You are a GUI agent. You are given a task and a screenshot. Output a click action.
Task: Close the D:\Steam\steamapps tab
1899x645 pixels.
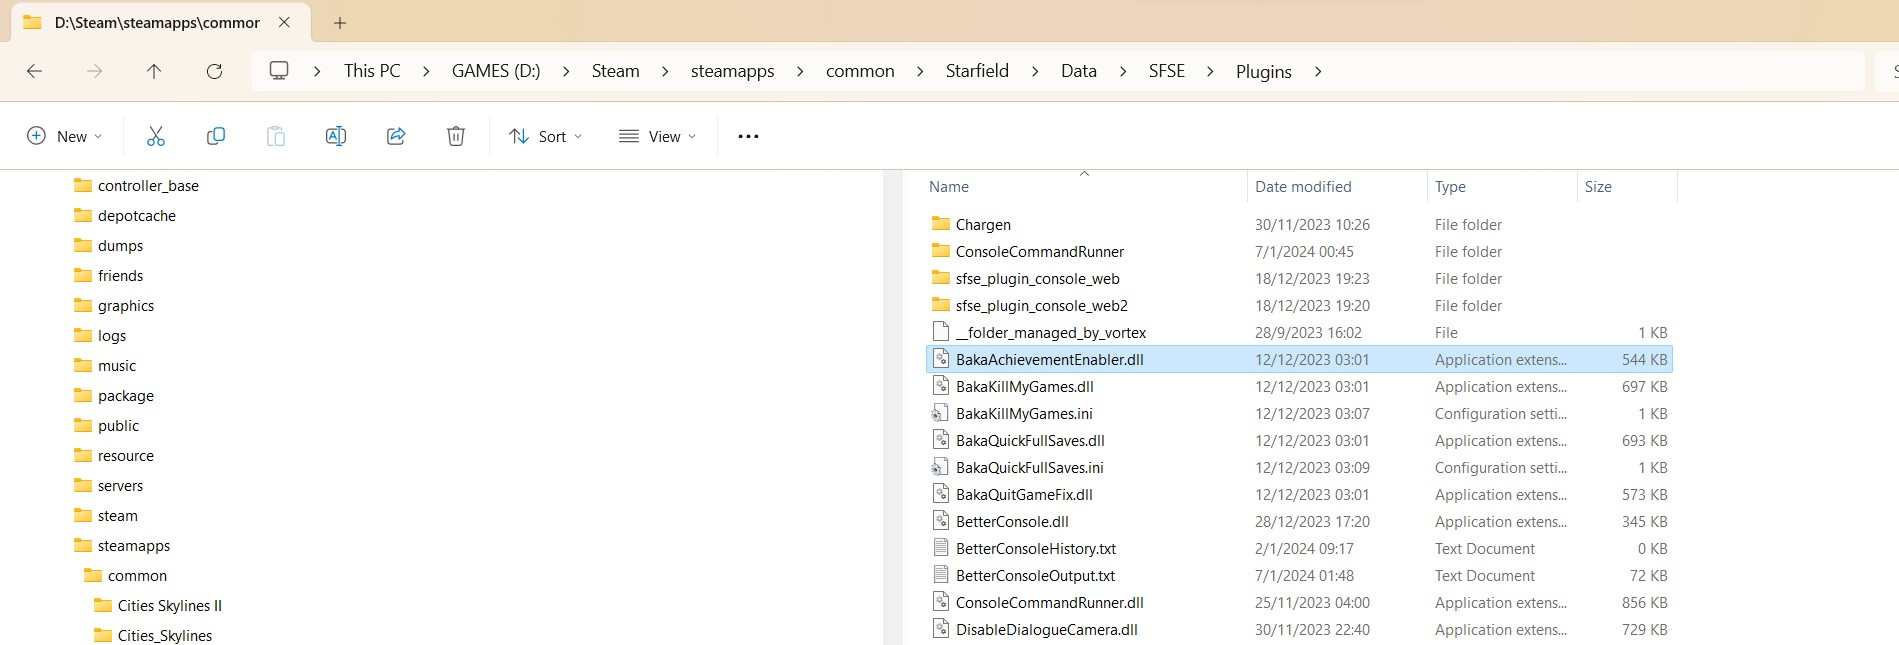[284, 22]
